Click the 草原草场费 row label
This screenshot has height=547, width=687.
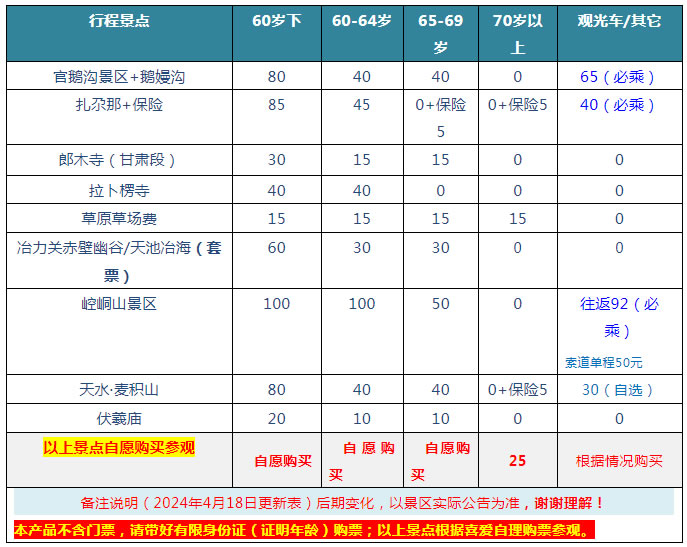pos(119,219)
